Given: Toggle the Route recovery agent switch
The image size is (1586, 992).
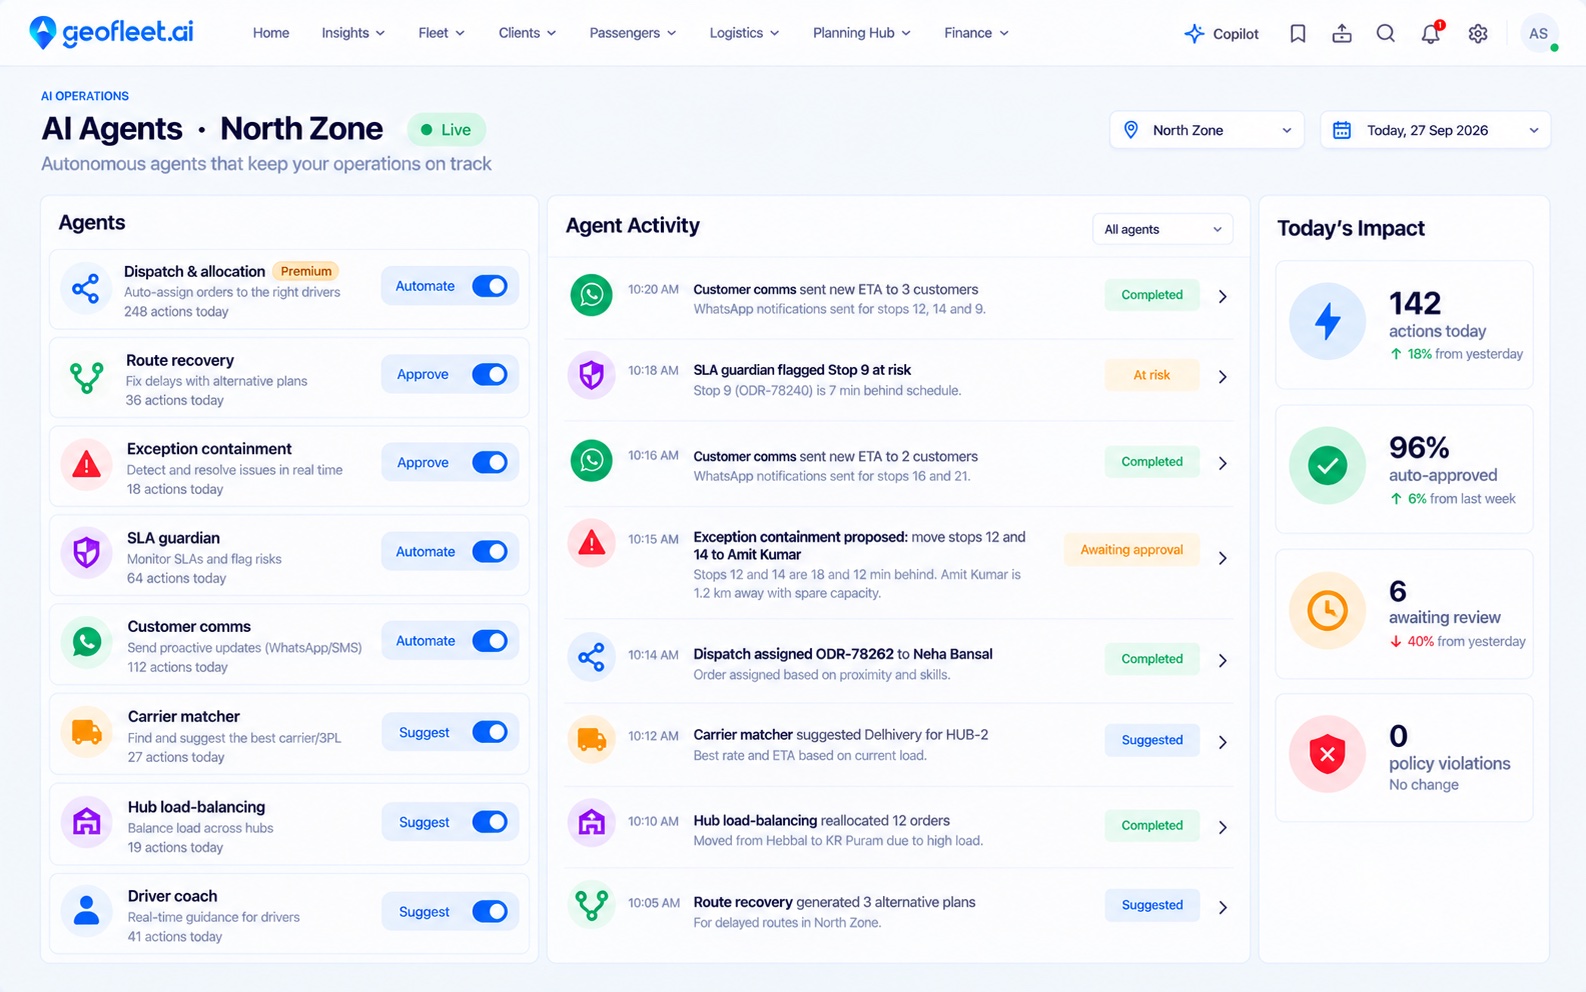Looking at the screenshot, I should 490,374.
